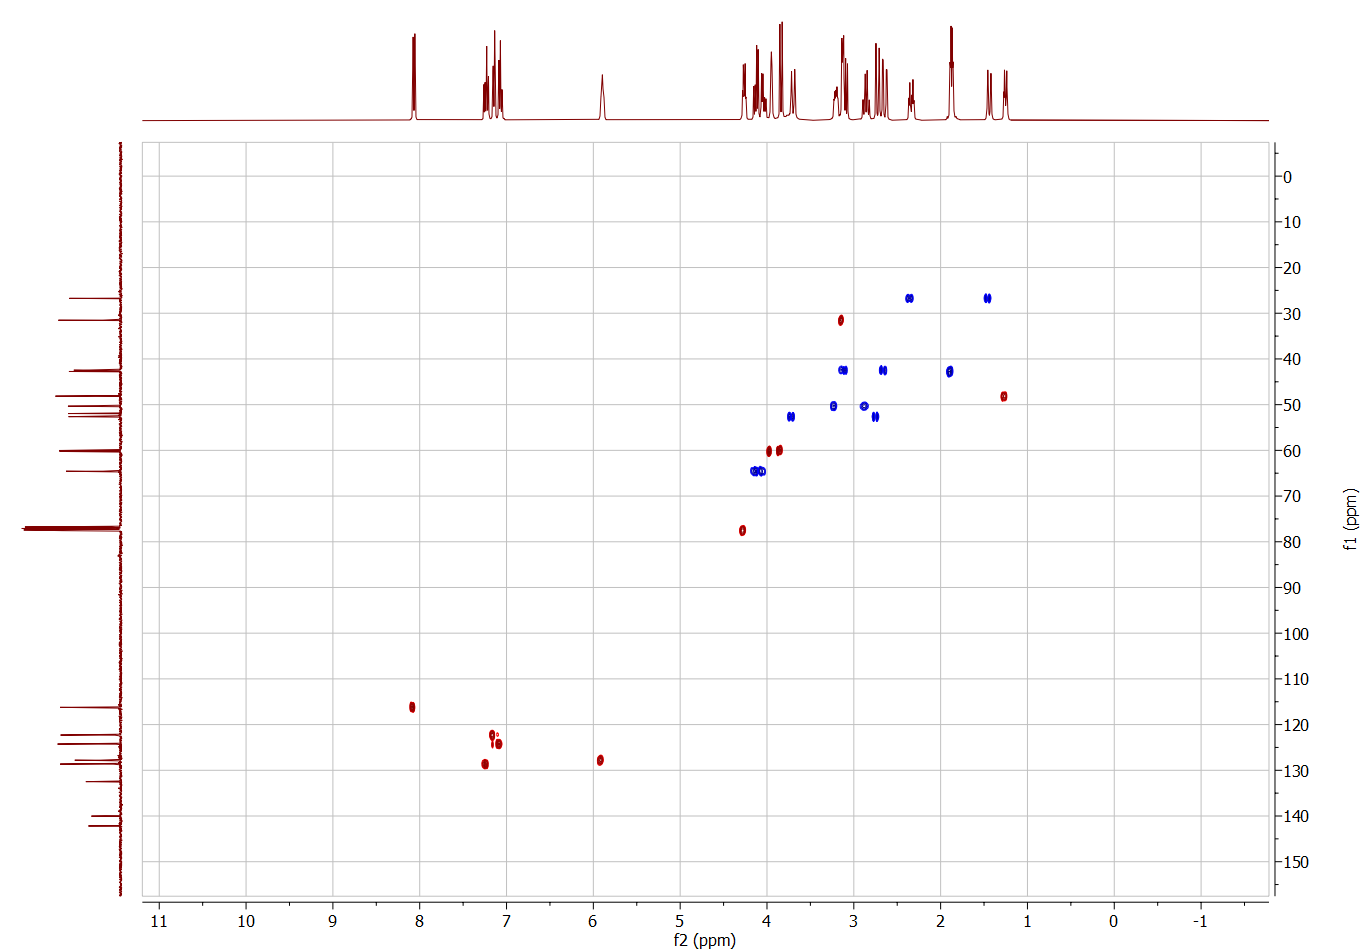This screenshot has height=949, width=1360.
Task: Select the blue peak pair near 4.1 ppm, 64 ppm
Action: click(758, 471)
